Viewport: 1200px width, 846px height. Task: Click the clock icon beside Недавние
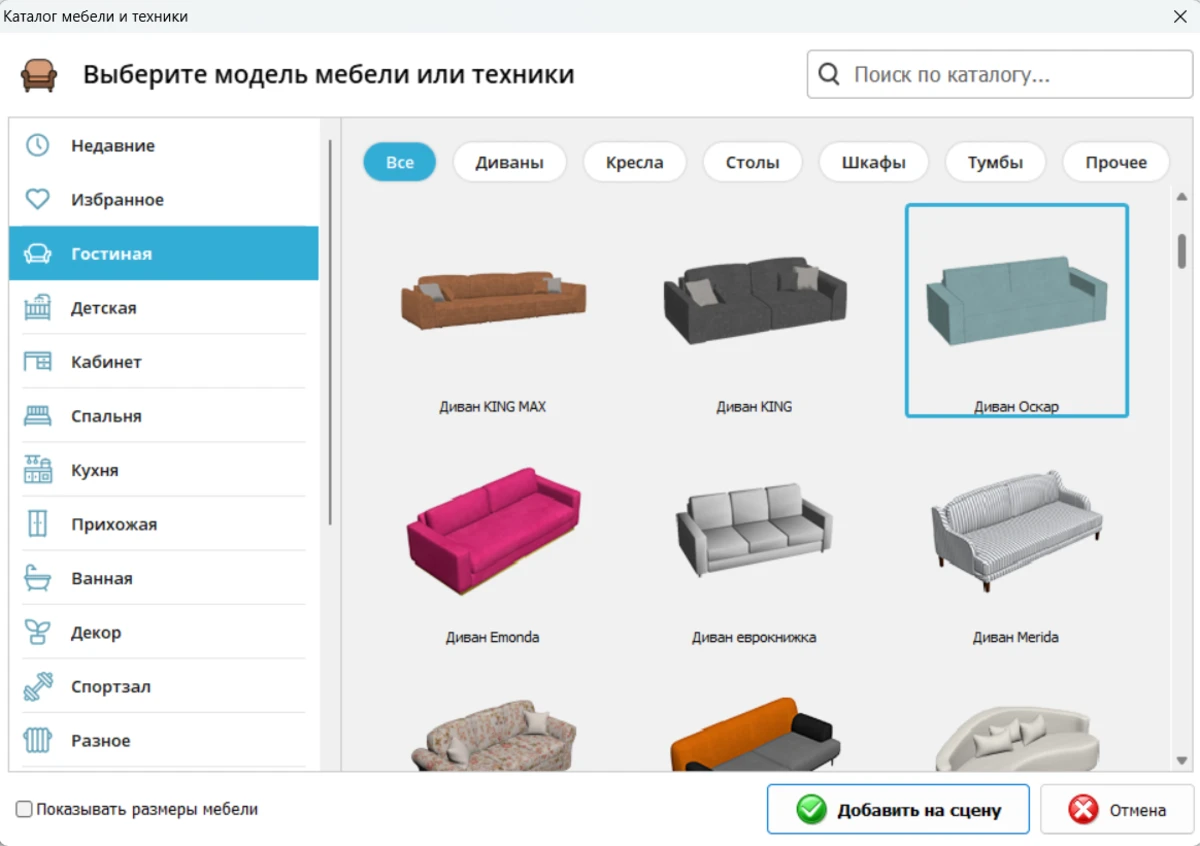pos(37,145)
